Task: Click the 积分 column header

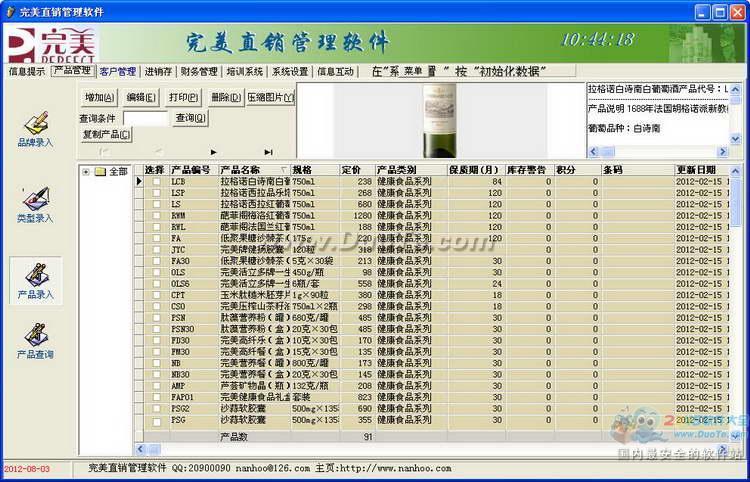Action: [x=577, y=170]
